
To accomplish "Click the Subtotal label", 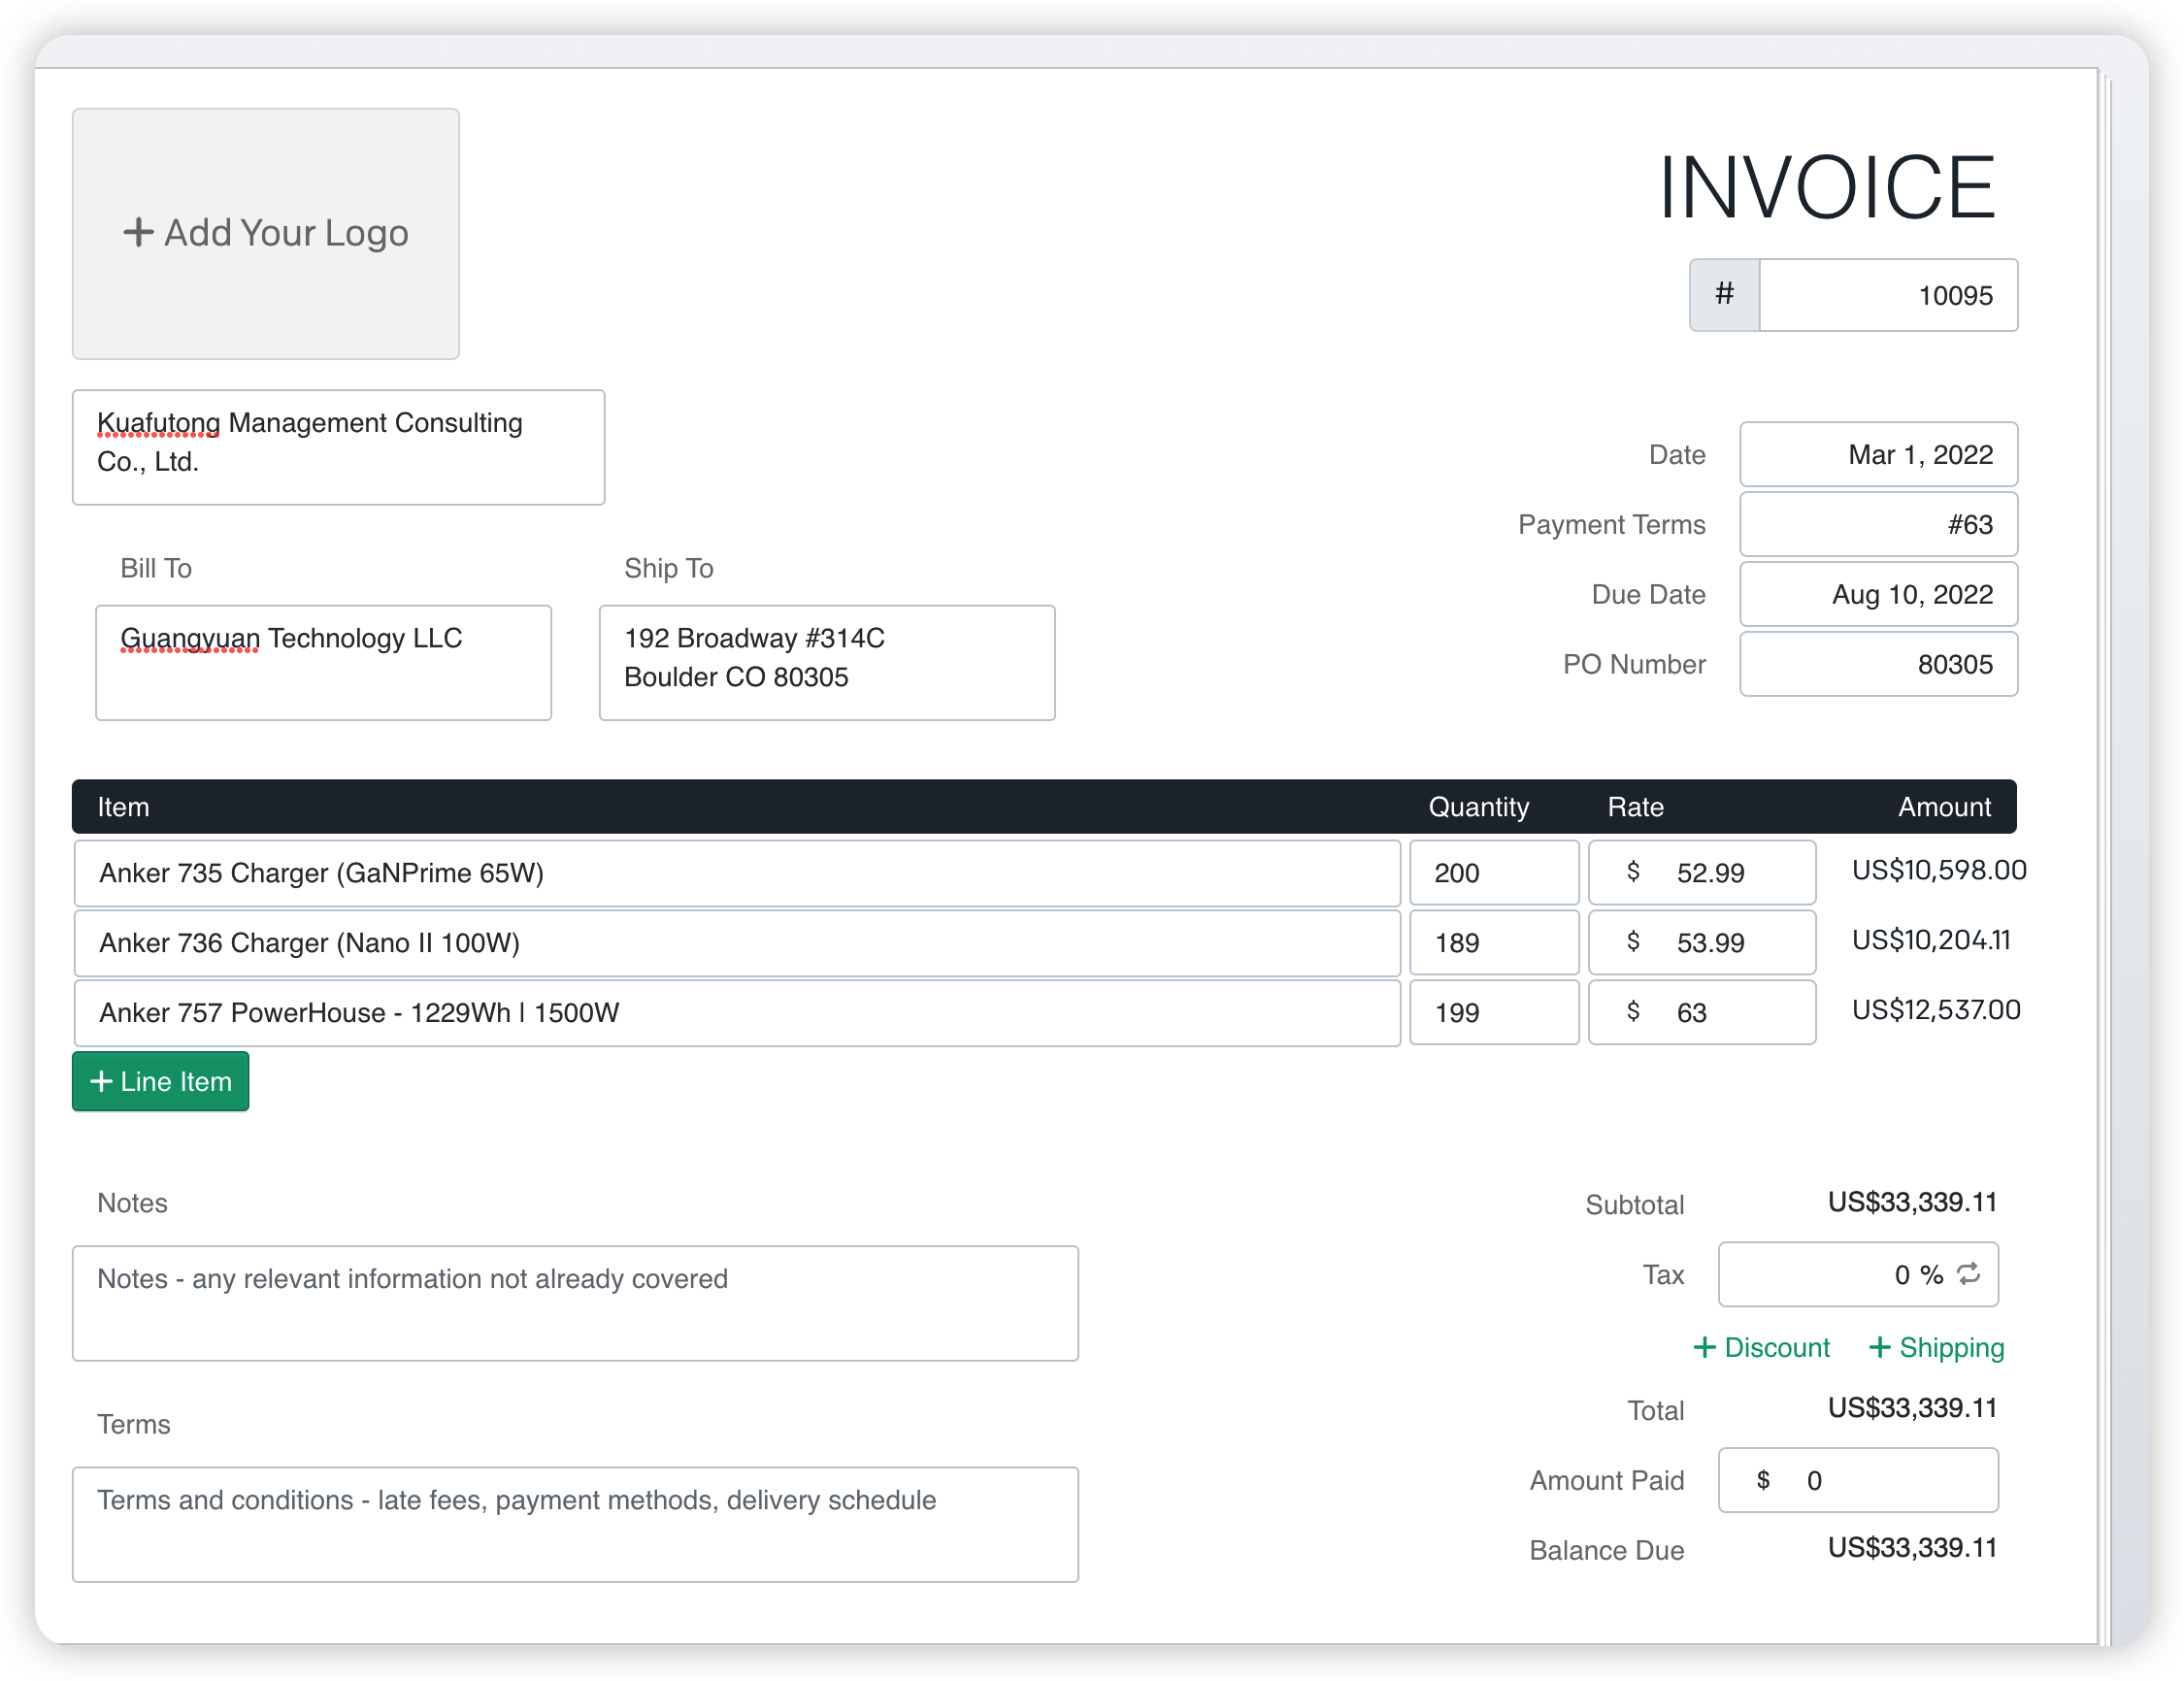I will pos(1634,1205).
